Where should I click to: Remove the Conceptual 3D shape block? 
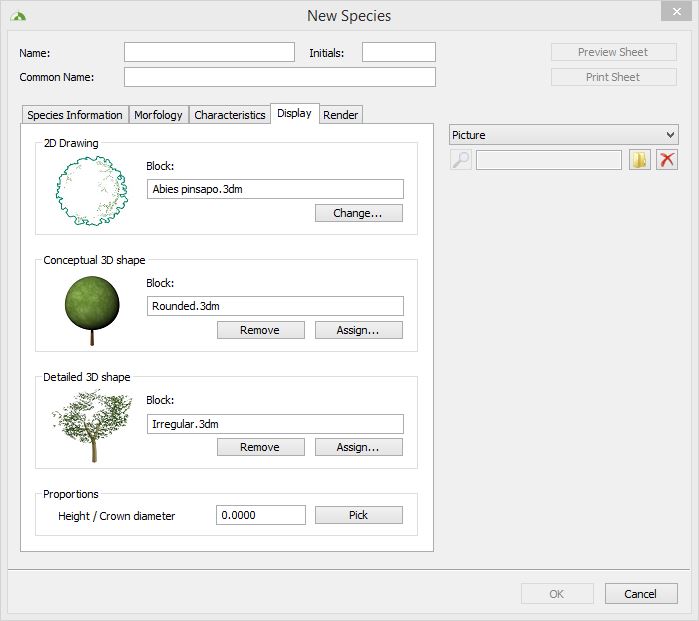(x=260, y=330)
